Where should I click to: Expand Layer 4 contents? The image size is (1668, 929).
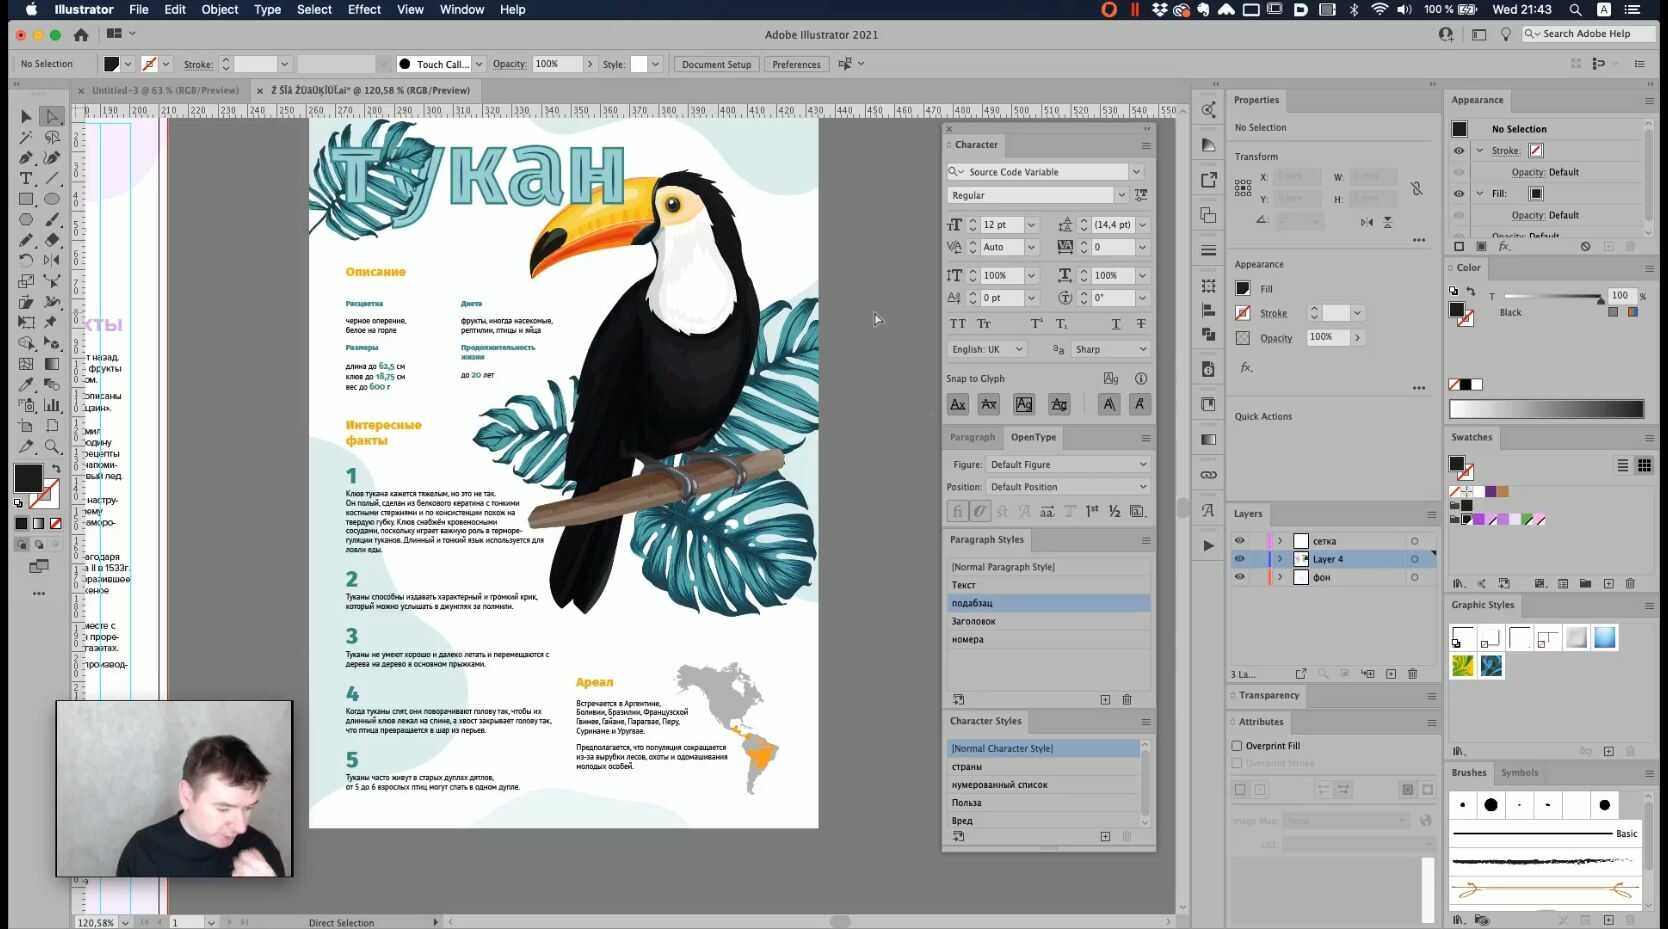pyautogui.click(x=1280, y=559)
